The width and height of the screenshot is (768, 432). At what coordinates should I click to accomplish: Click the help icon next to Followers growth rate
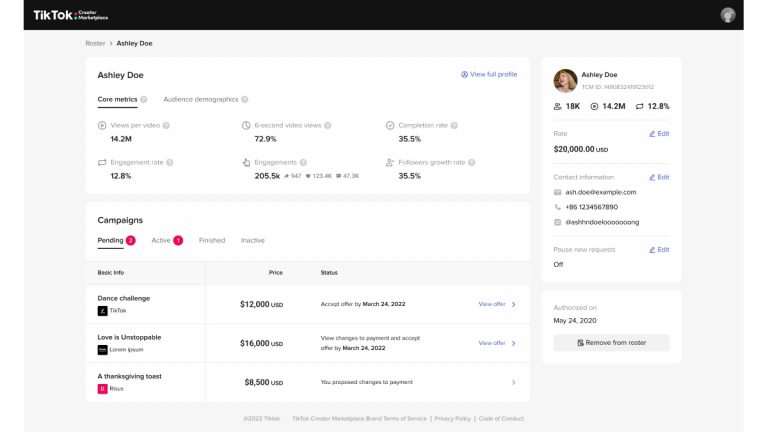471,163
